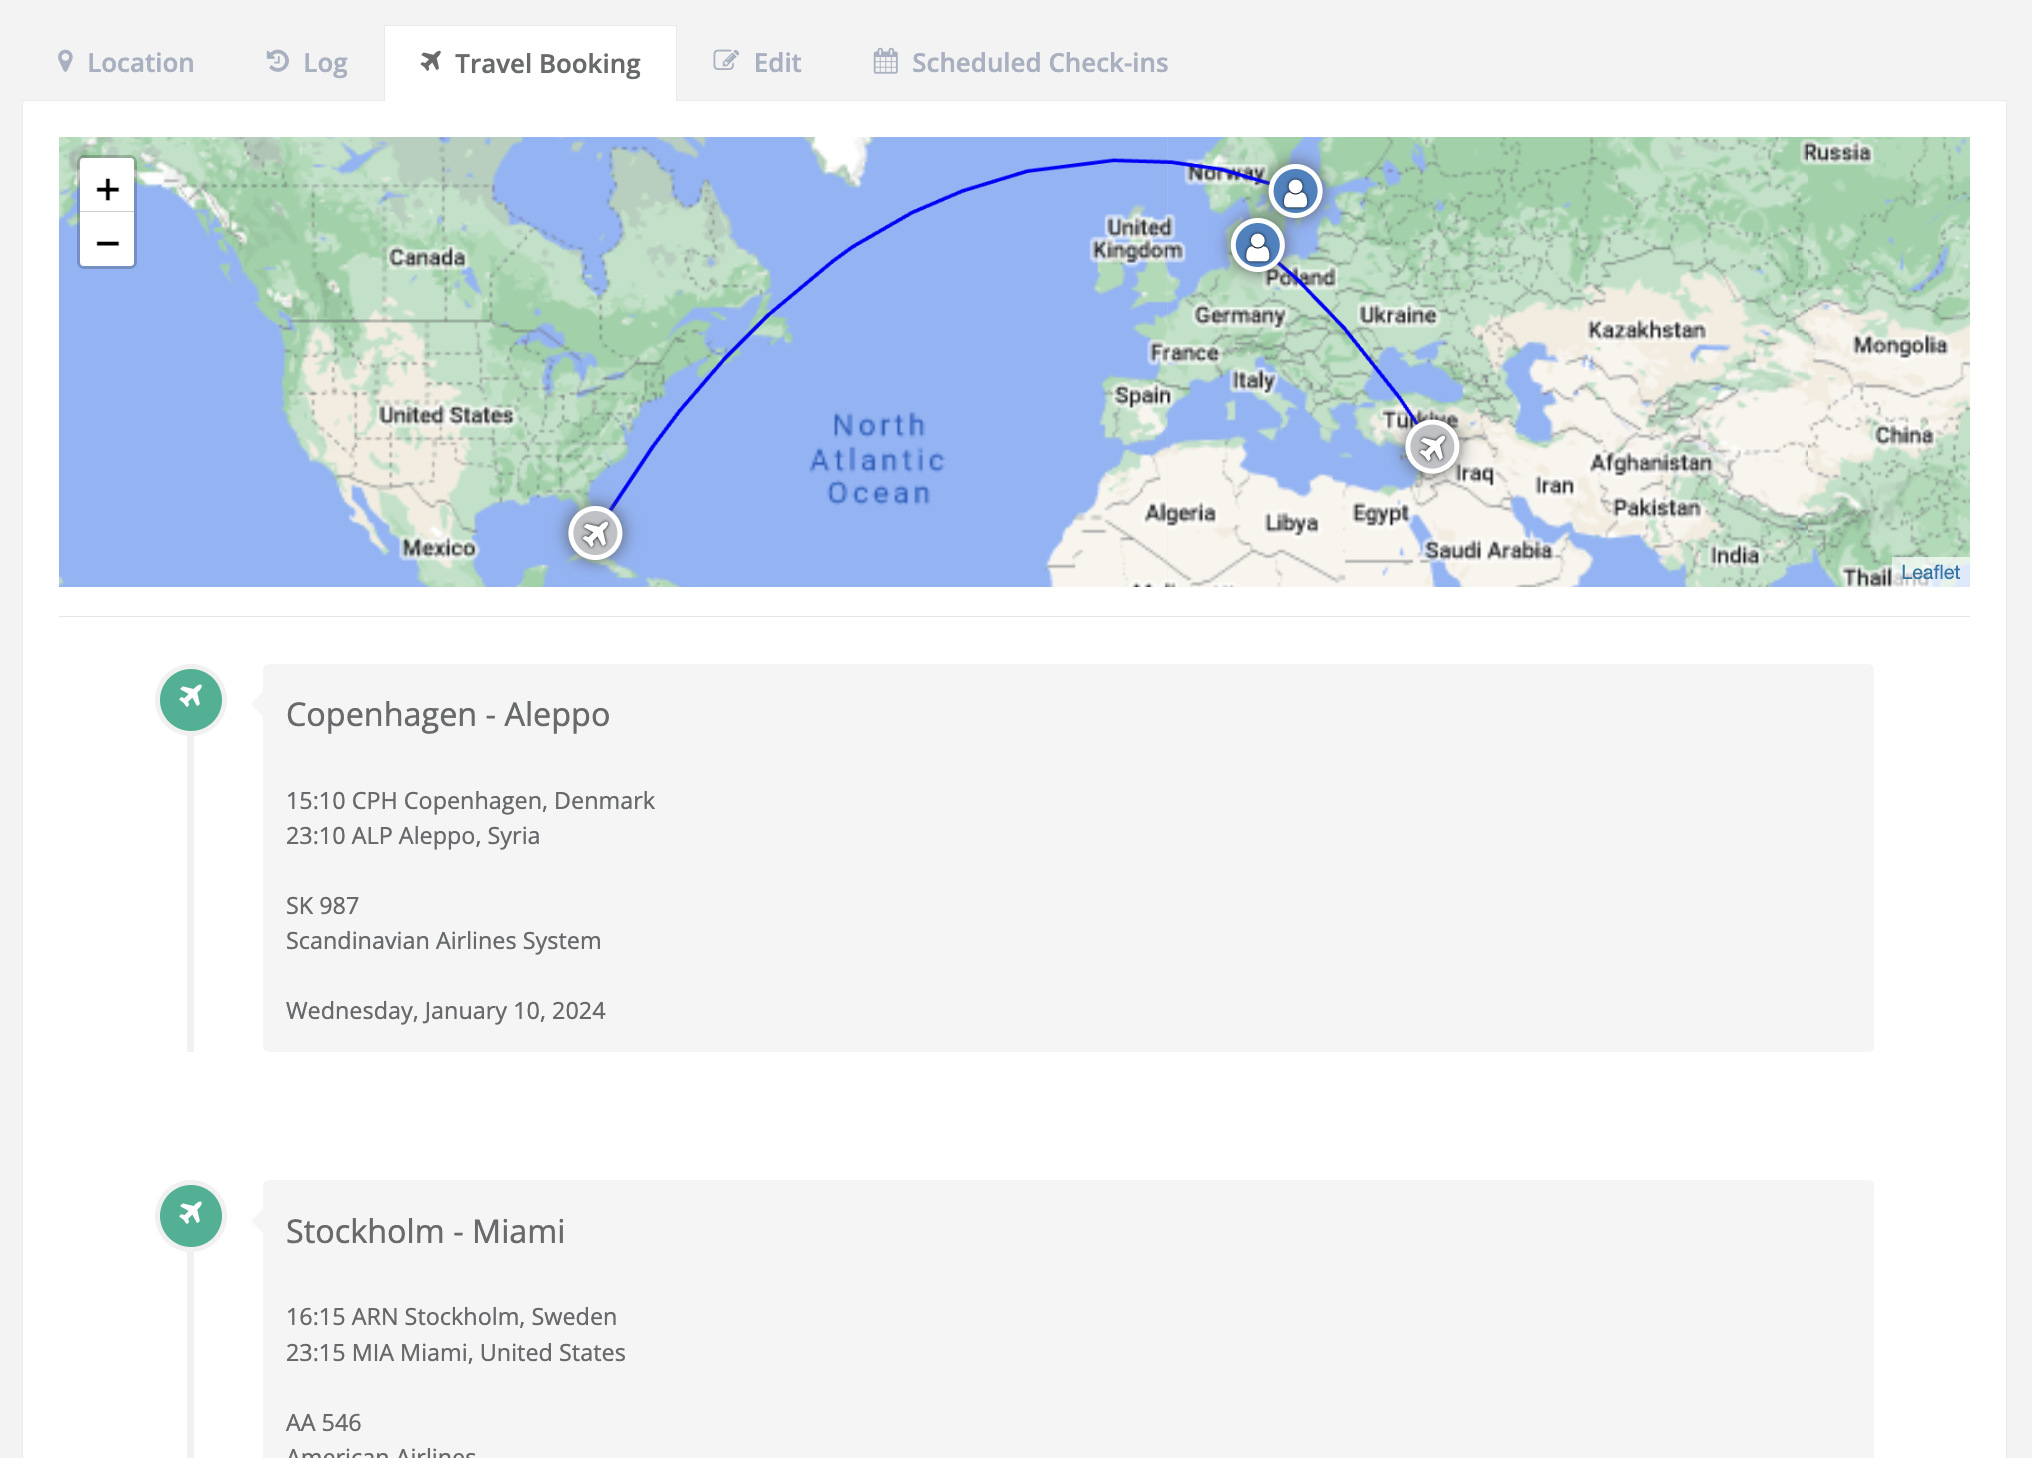Image resolution: width=2032 pixels, height=1458 pixels.
Task: Zoom out on the map
Action: pos(106,242)
